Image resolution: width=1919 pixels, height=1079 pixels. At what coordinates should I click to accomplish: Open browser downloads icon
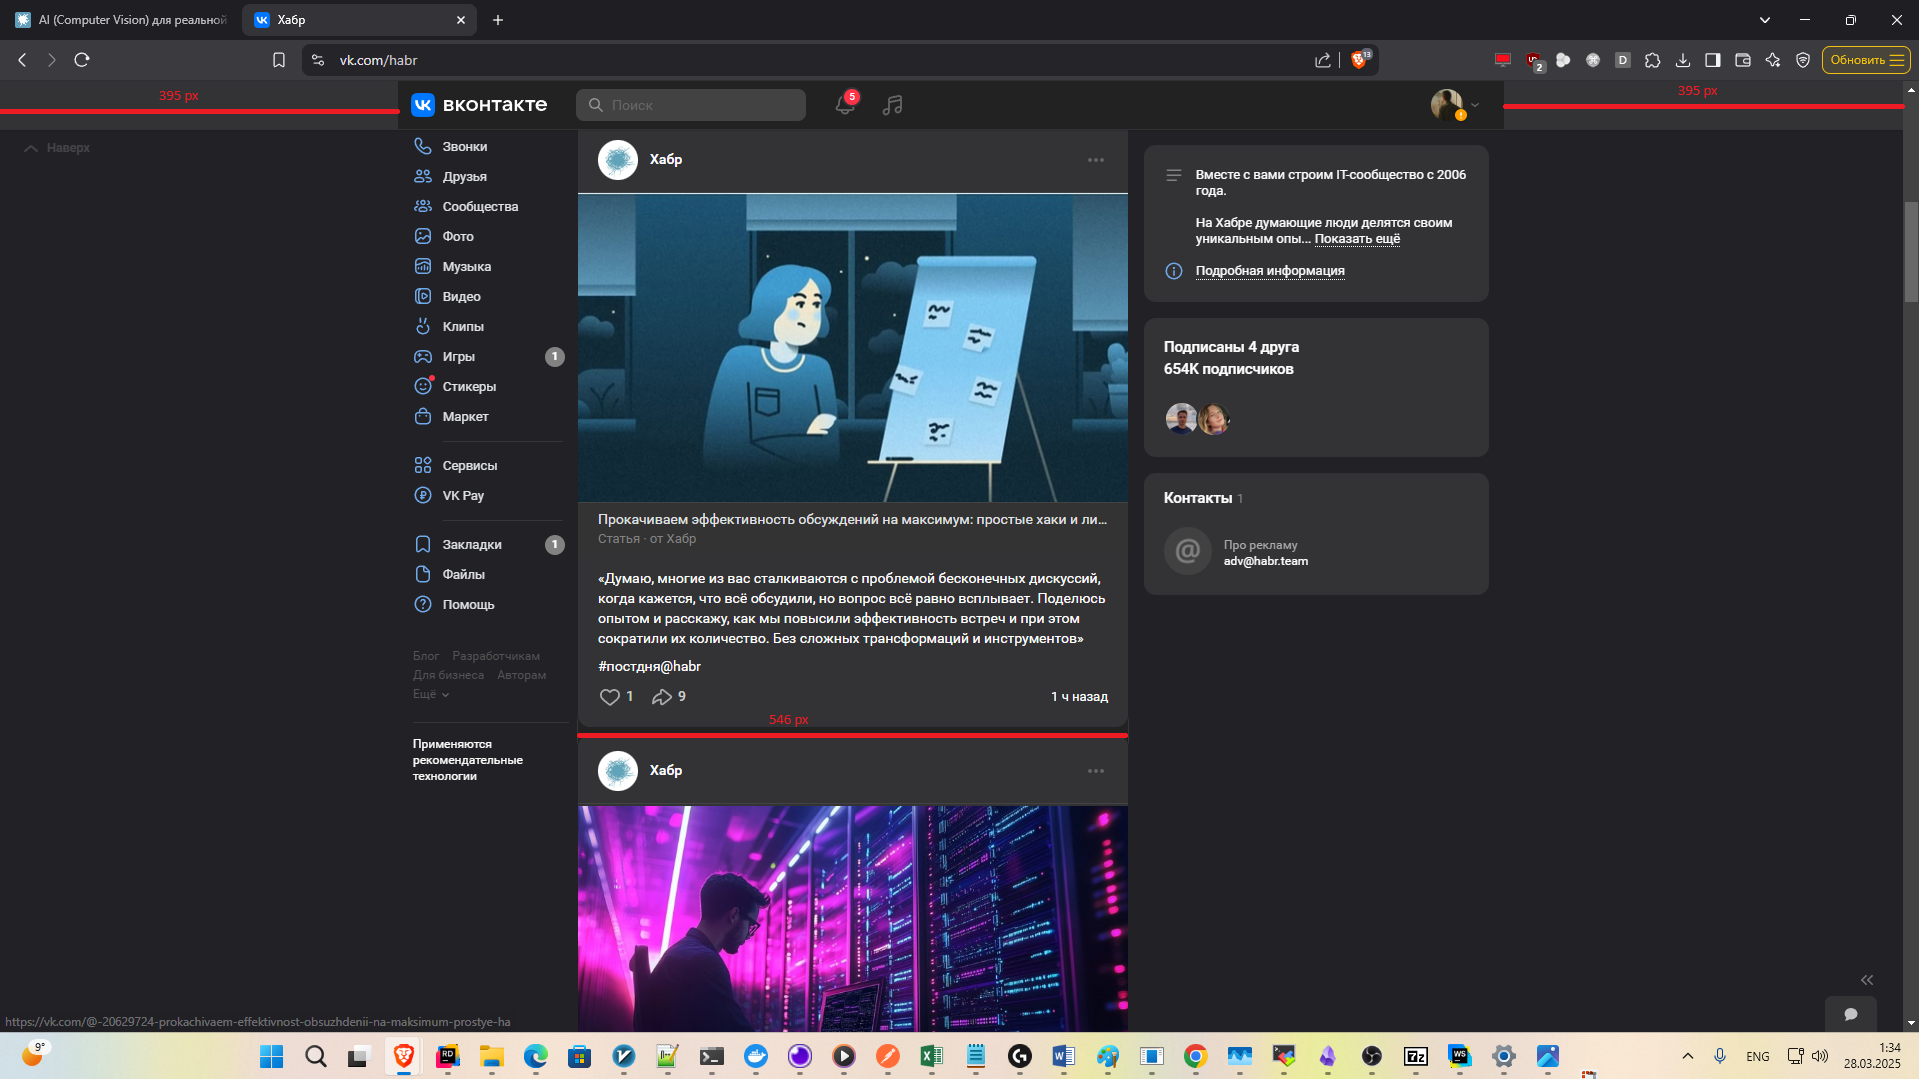pyautogui.click(x=1683, y=60)
